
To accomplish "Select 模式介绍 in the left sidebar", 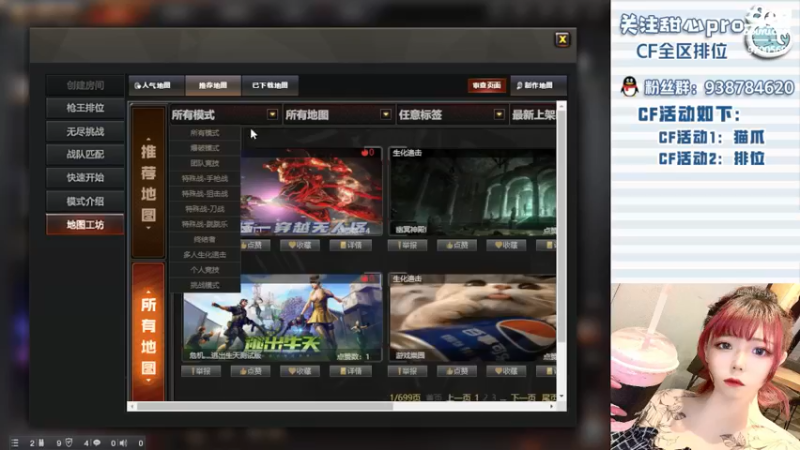I will [85, 201].
